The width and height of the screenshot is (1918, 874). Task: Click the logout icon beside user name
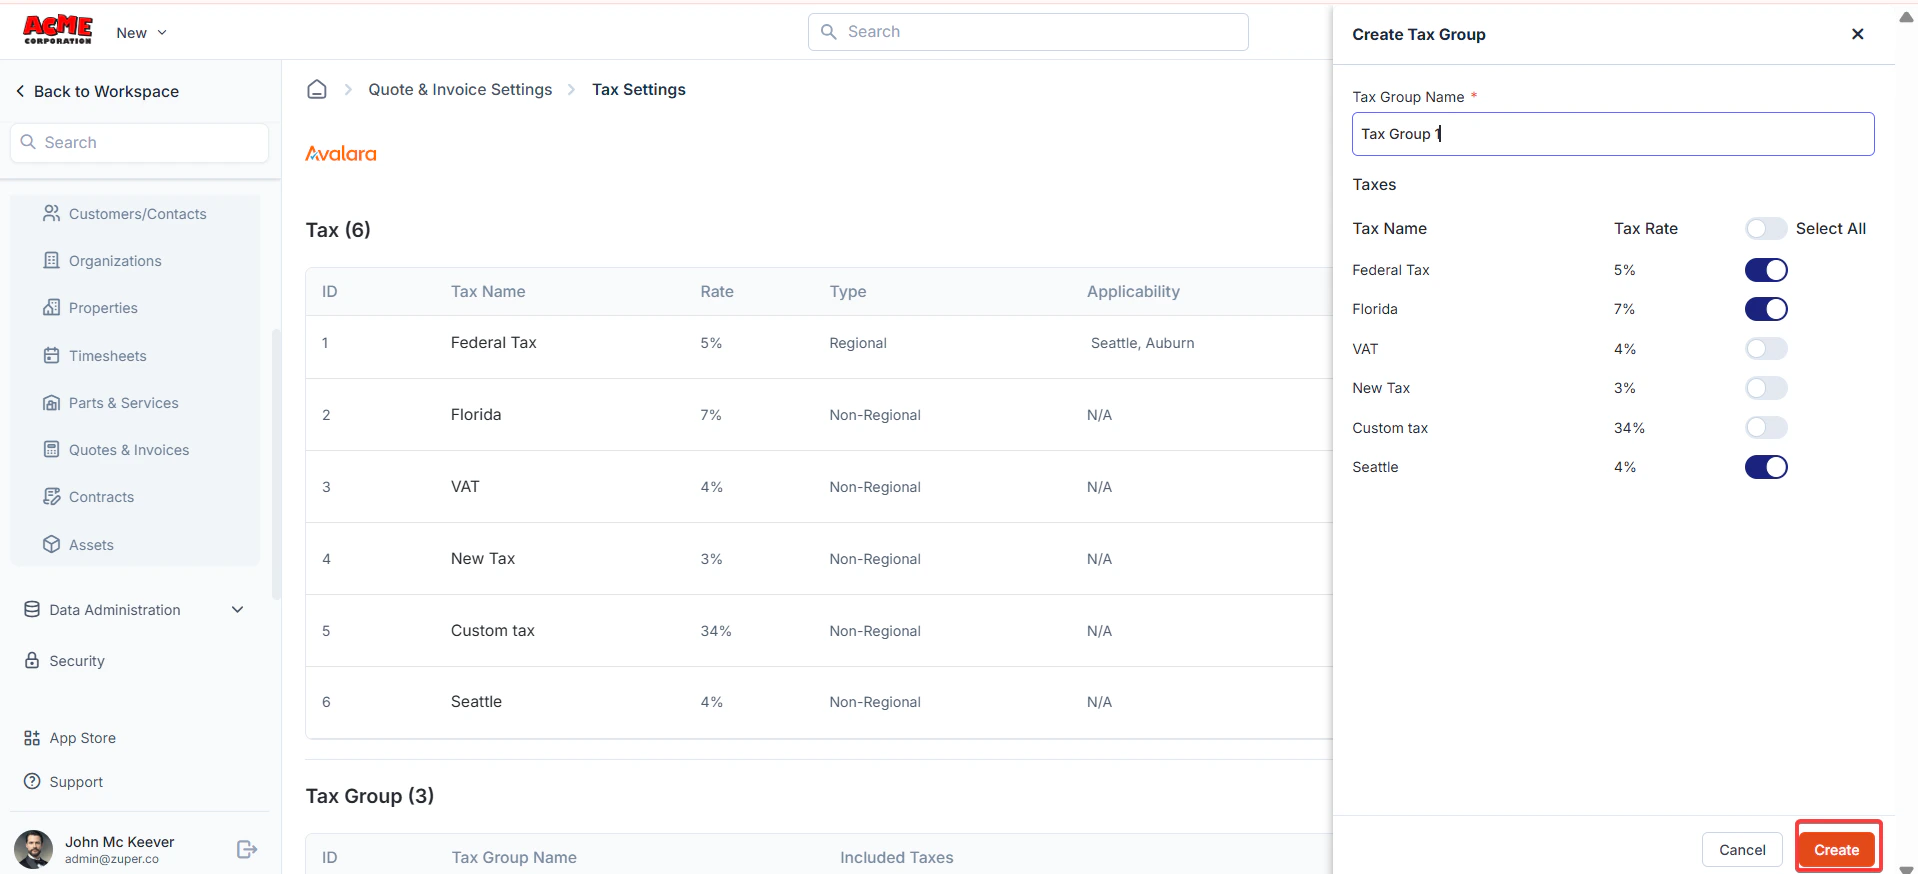[x=247, y=849]
